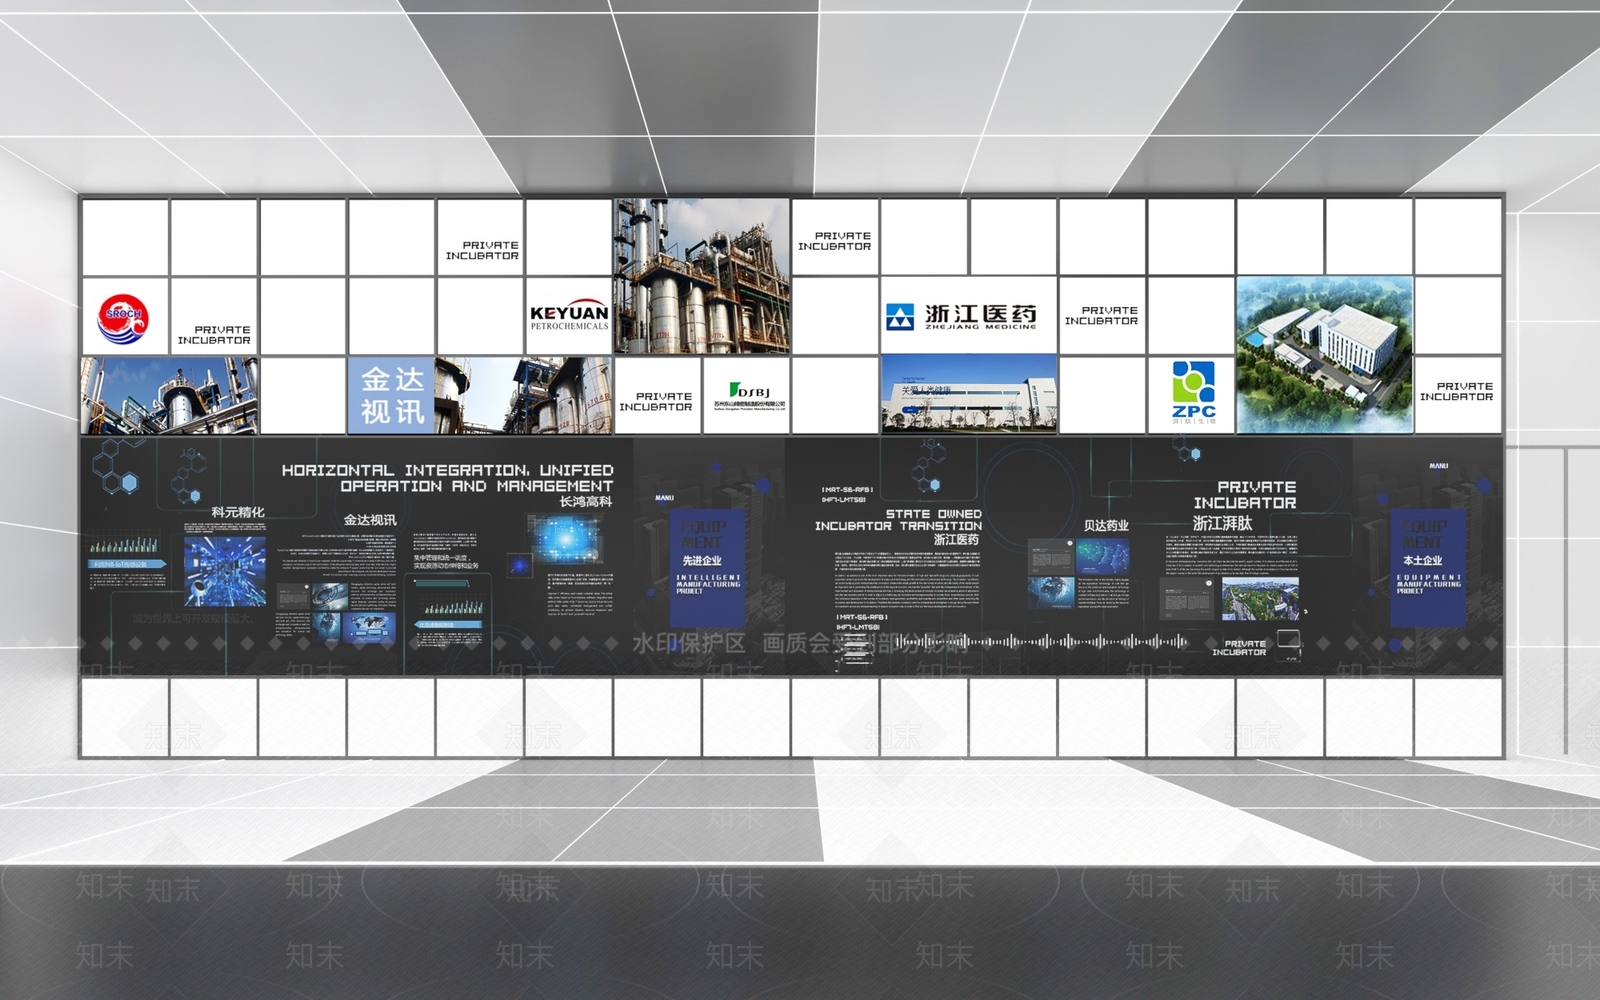This screenshot has width=1600, height=1000.
Task: Open the tall refinery tower photo
Action: [701, 277]
